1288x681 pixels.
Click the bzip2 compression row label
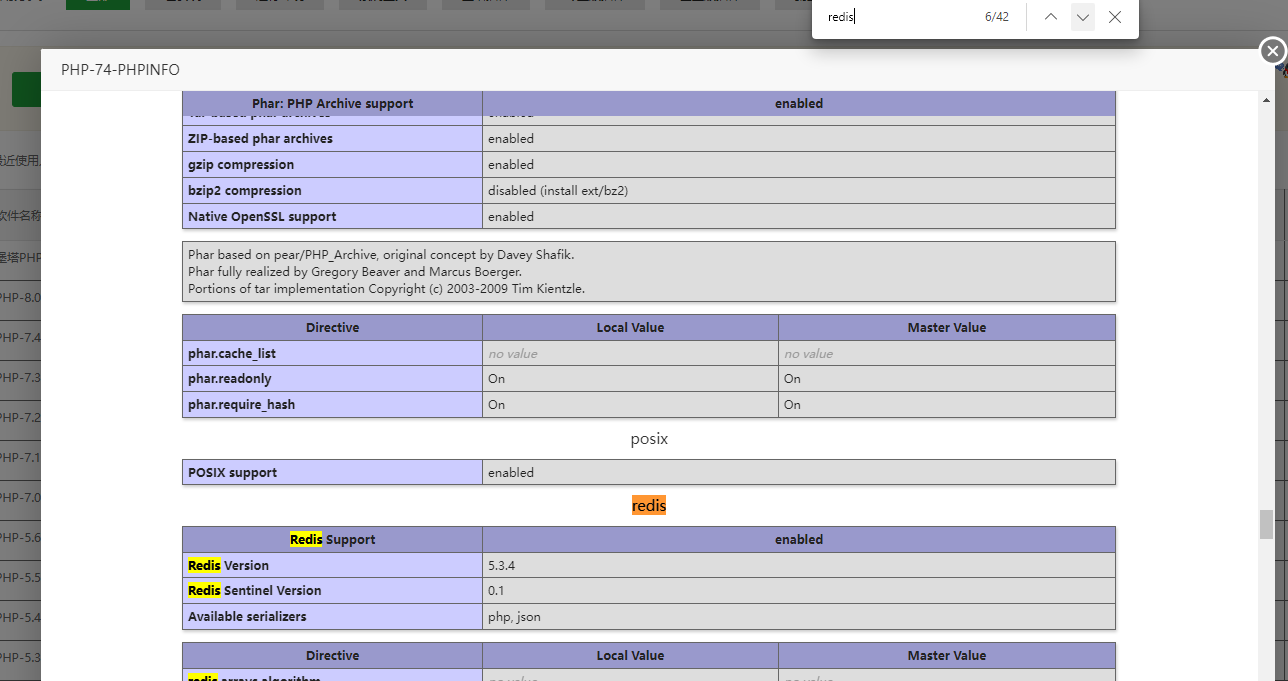point(244,191)
